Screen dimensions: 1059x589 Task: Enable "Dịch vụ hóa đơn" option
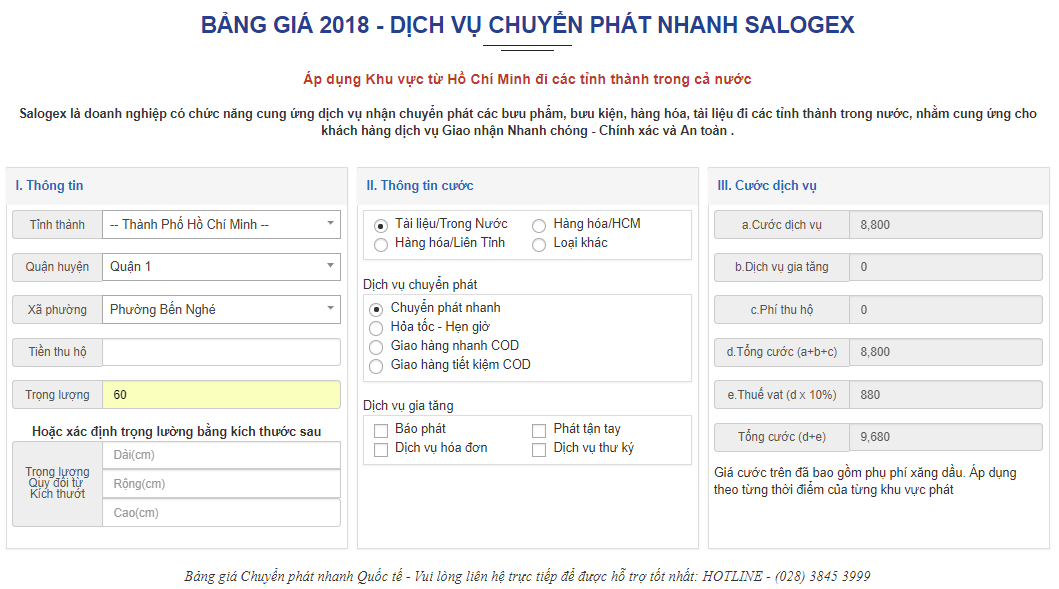(x=380, y=449)
